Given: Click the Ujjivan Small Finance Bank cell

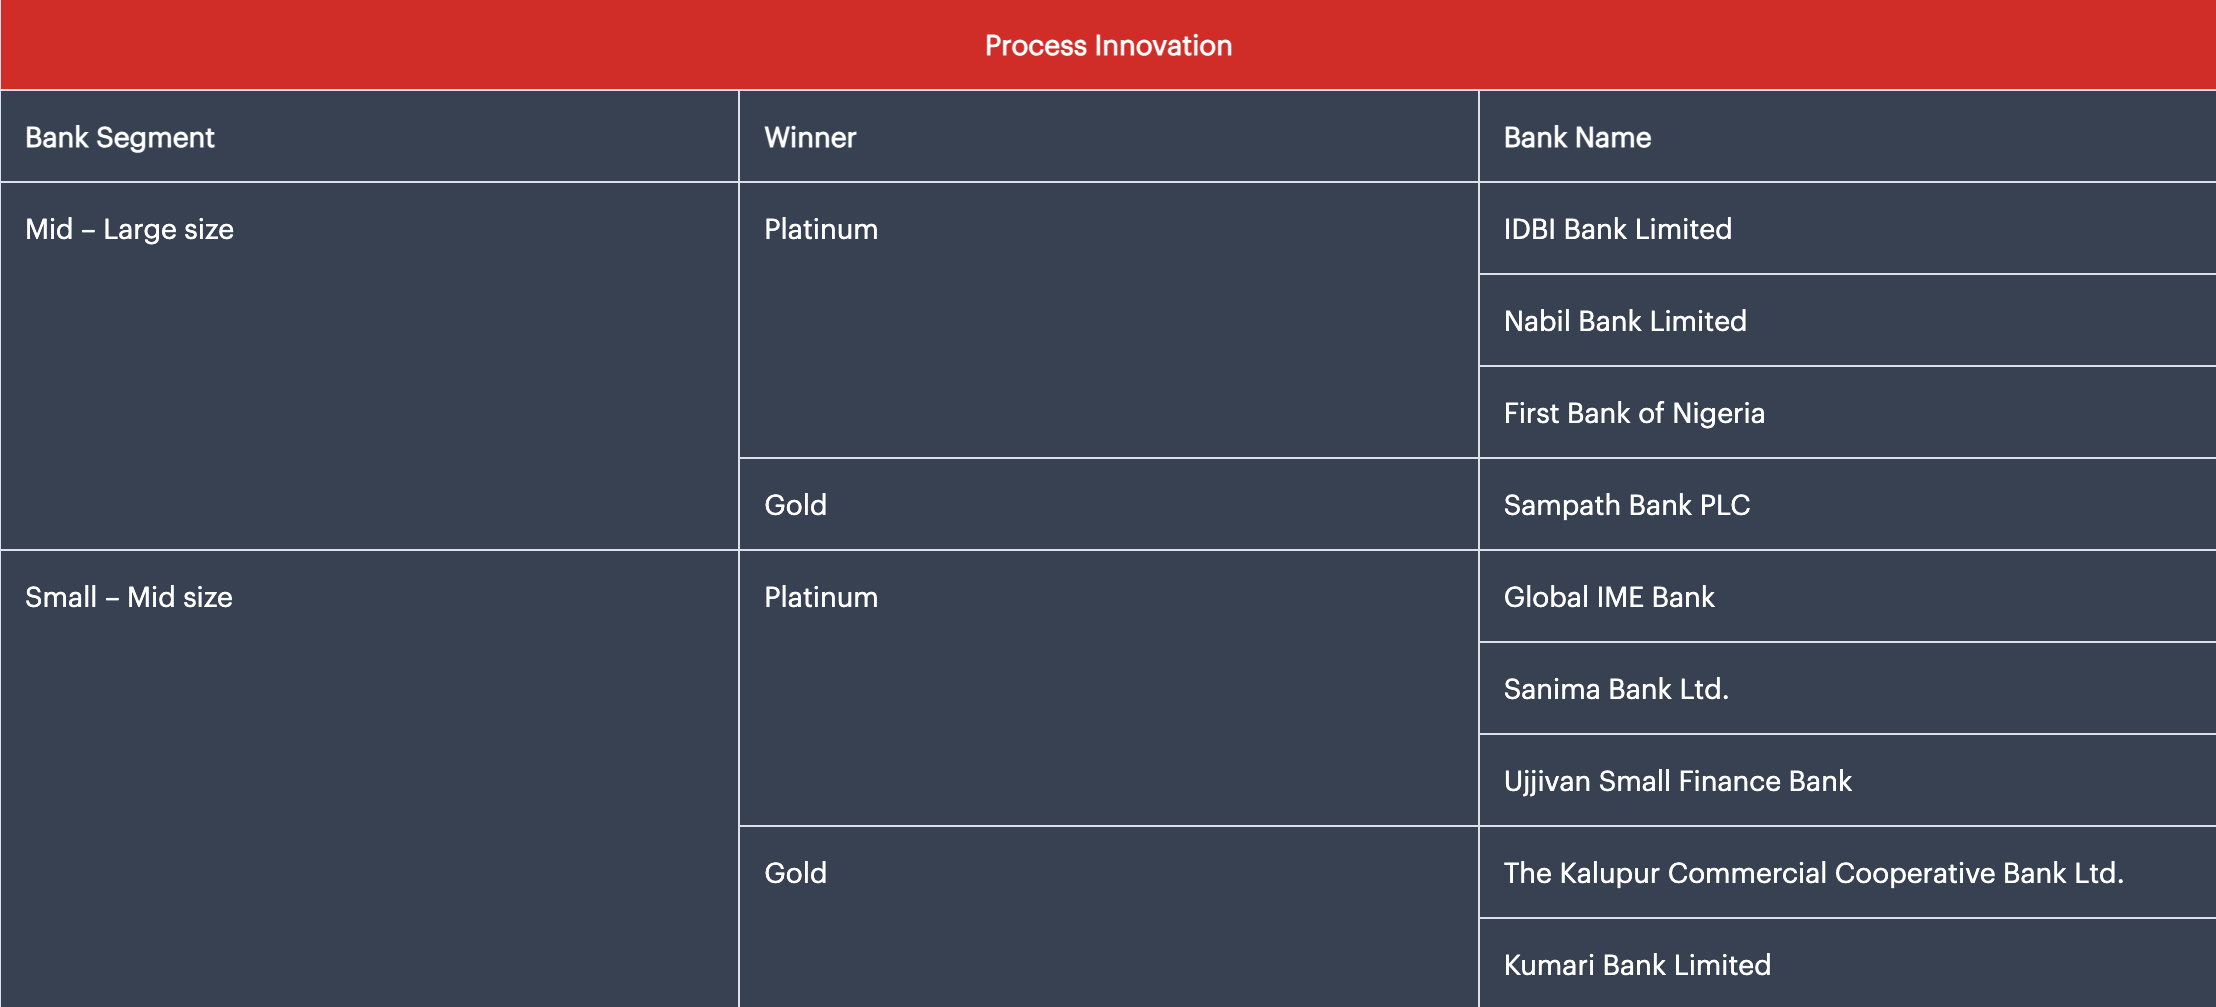Looking at the screenshot, I should (1677, 782).
